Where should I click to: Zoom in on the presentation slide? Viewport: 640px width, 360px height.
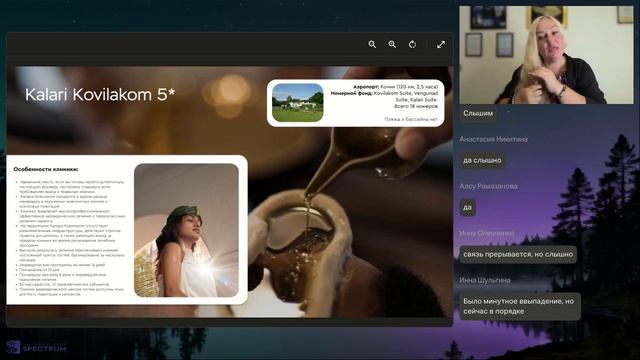tap(392, 44)
